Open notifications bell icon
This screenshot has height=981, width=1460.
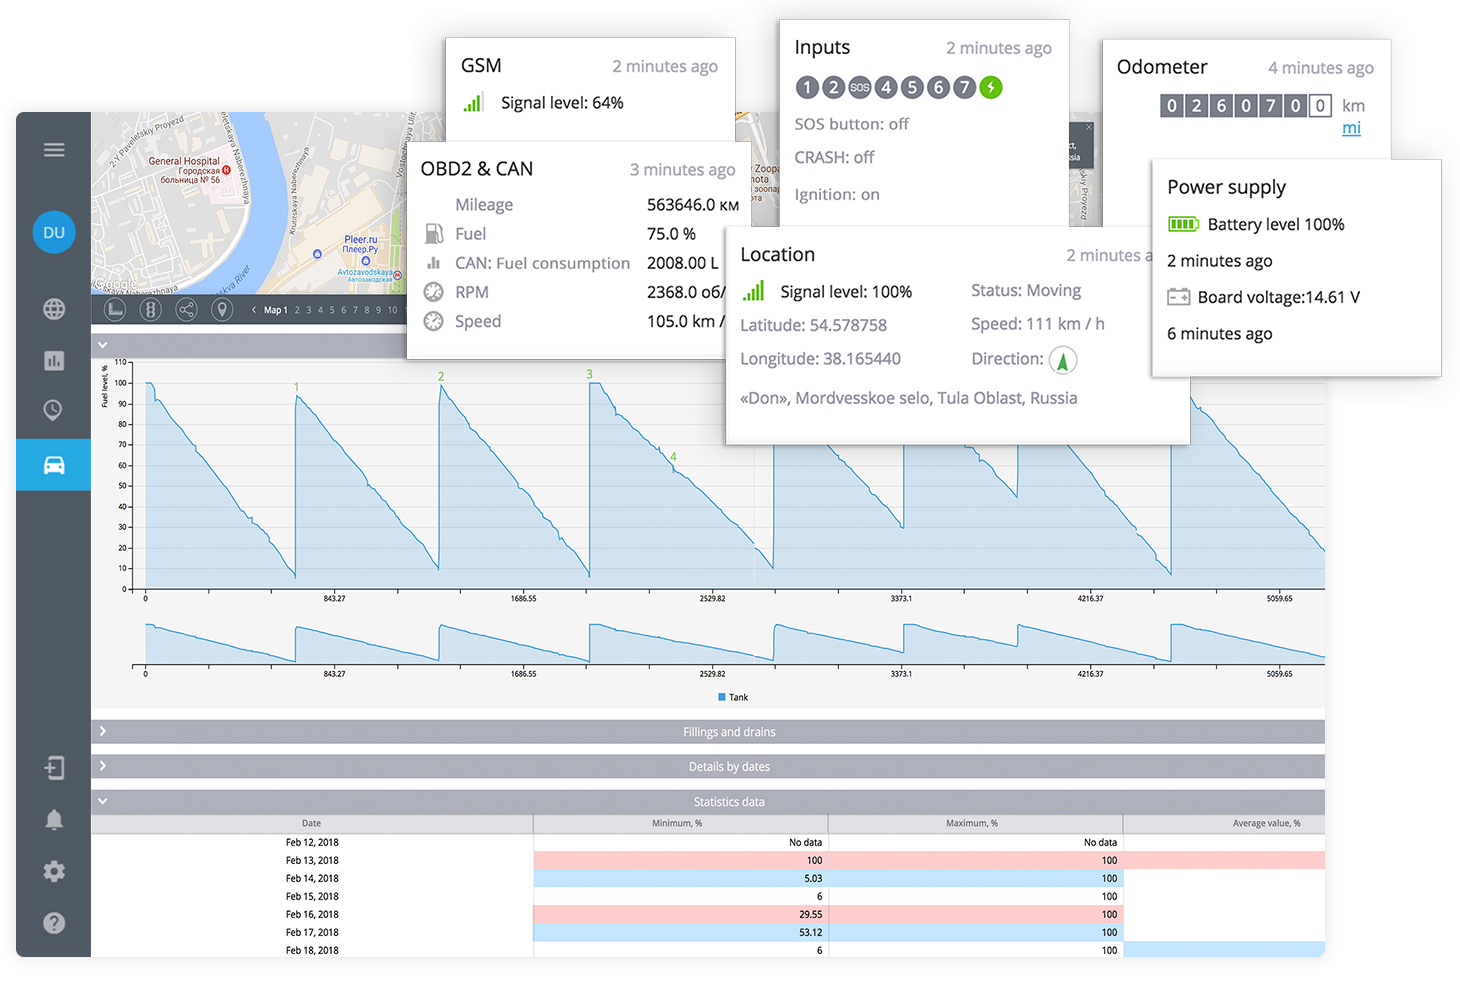(x=54, y=820)
